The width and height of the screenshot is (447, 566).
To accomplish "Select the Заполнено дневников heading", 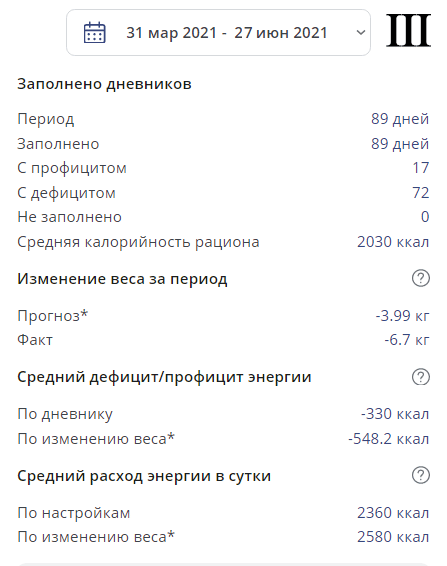I will 104,84.
